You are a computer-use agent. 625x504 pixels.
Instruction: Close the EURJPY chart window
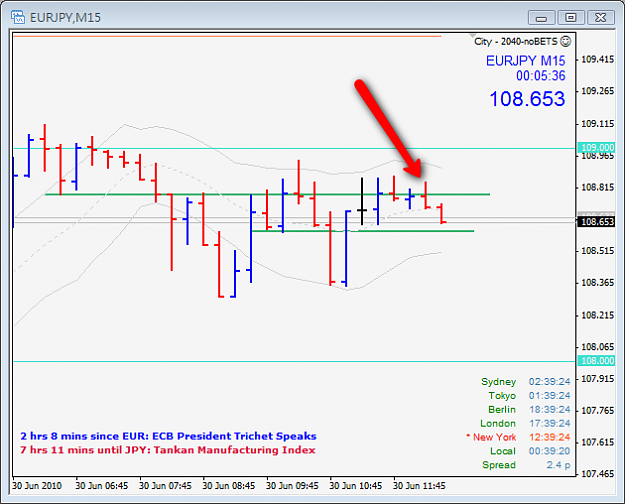pyautogui.click(x=601, y=18)
